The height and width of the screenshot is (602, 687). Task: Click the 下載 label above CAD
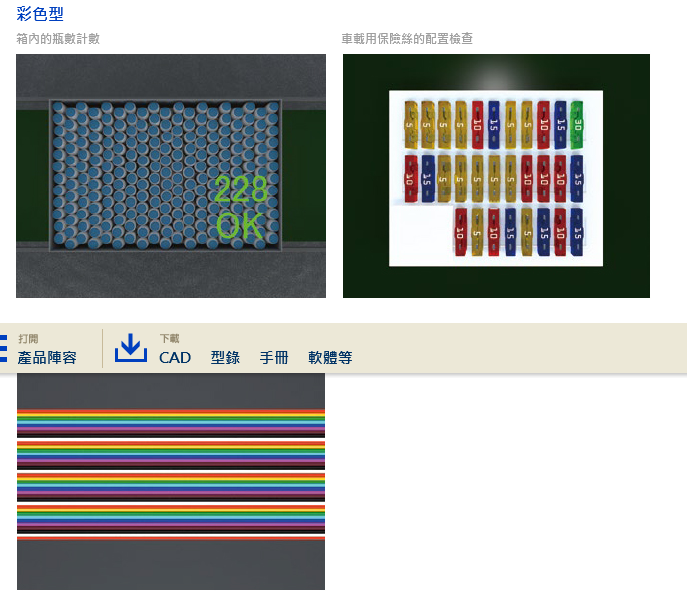170,339
